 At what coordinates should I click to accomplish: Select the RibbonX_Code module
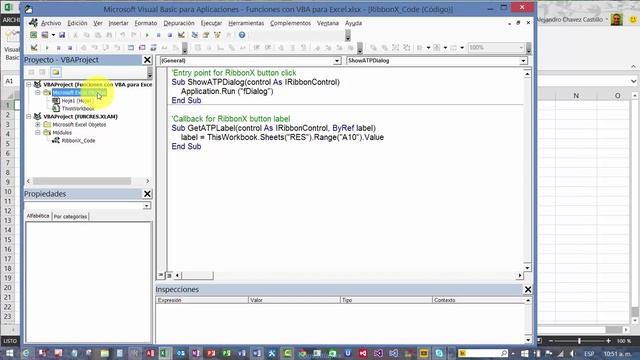point(78,141)
